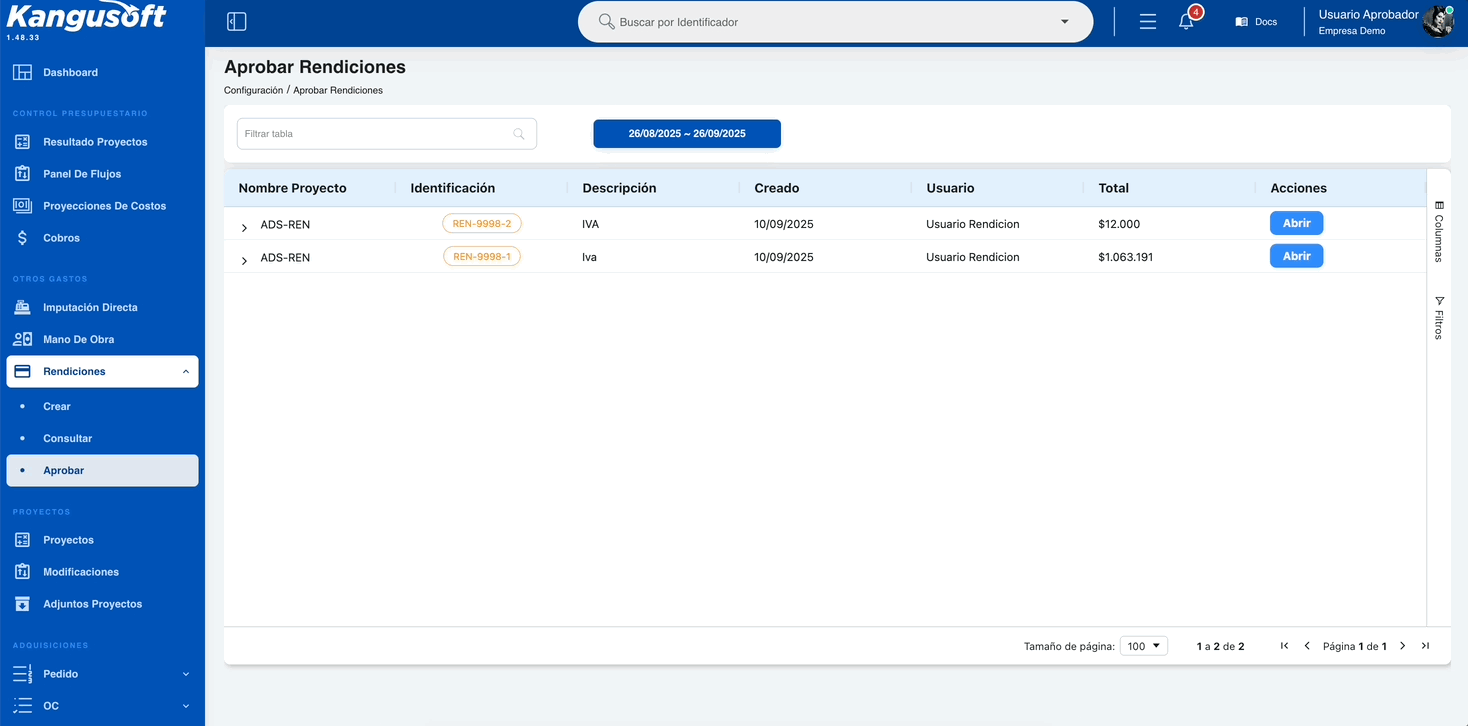
Task: Open notifications bell with 4 alerts
Action: pos(1187,20)
